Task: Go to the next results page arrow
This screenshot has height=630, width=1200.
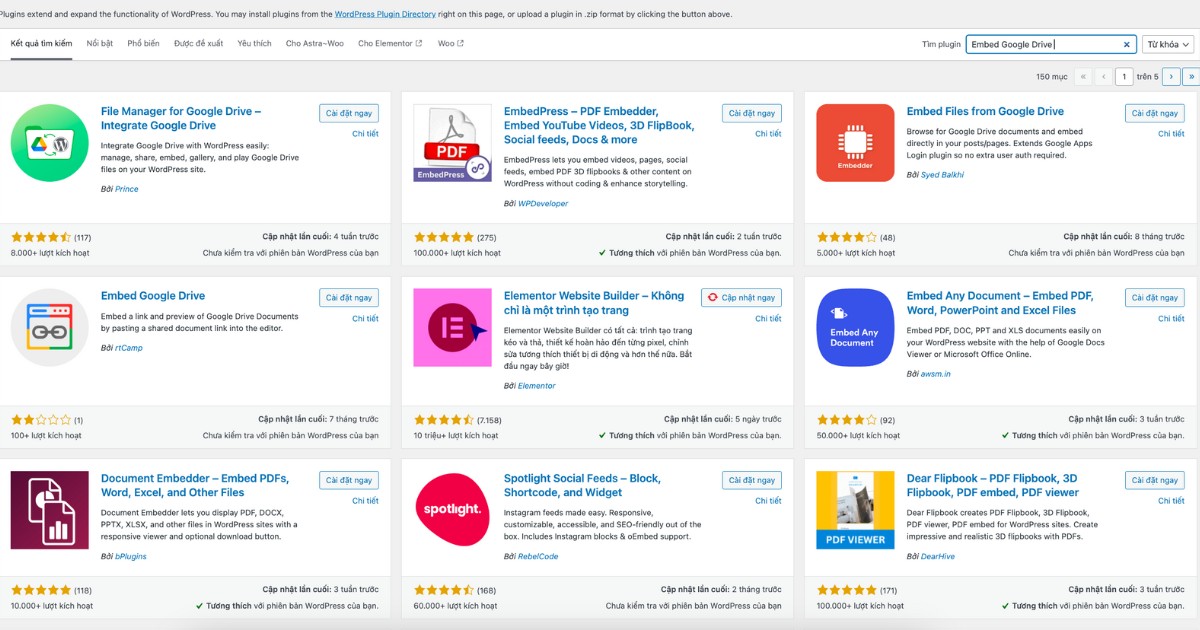Action: tap(1172, 76)
